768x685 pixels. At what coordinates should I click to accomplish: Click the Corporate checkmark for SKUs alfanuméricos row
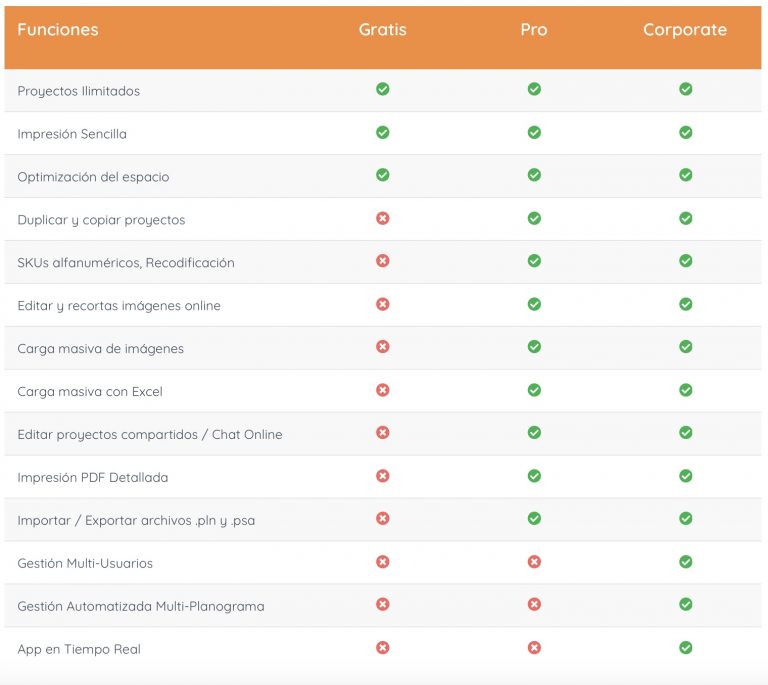(x=685, y=261)
